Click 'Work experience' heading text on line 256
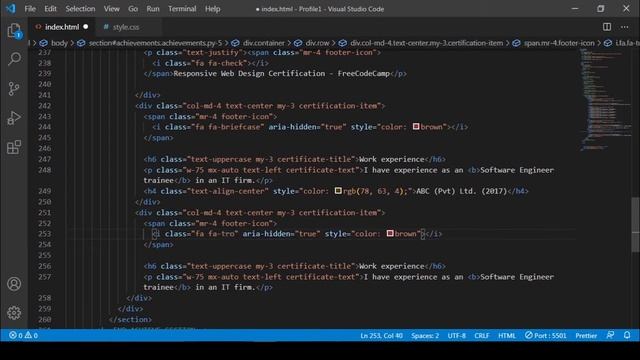Viewport: 640px width, 360px height. point(392,266)
